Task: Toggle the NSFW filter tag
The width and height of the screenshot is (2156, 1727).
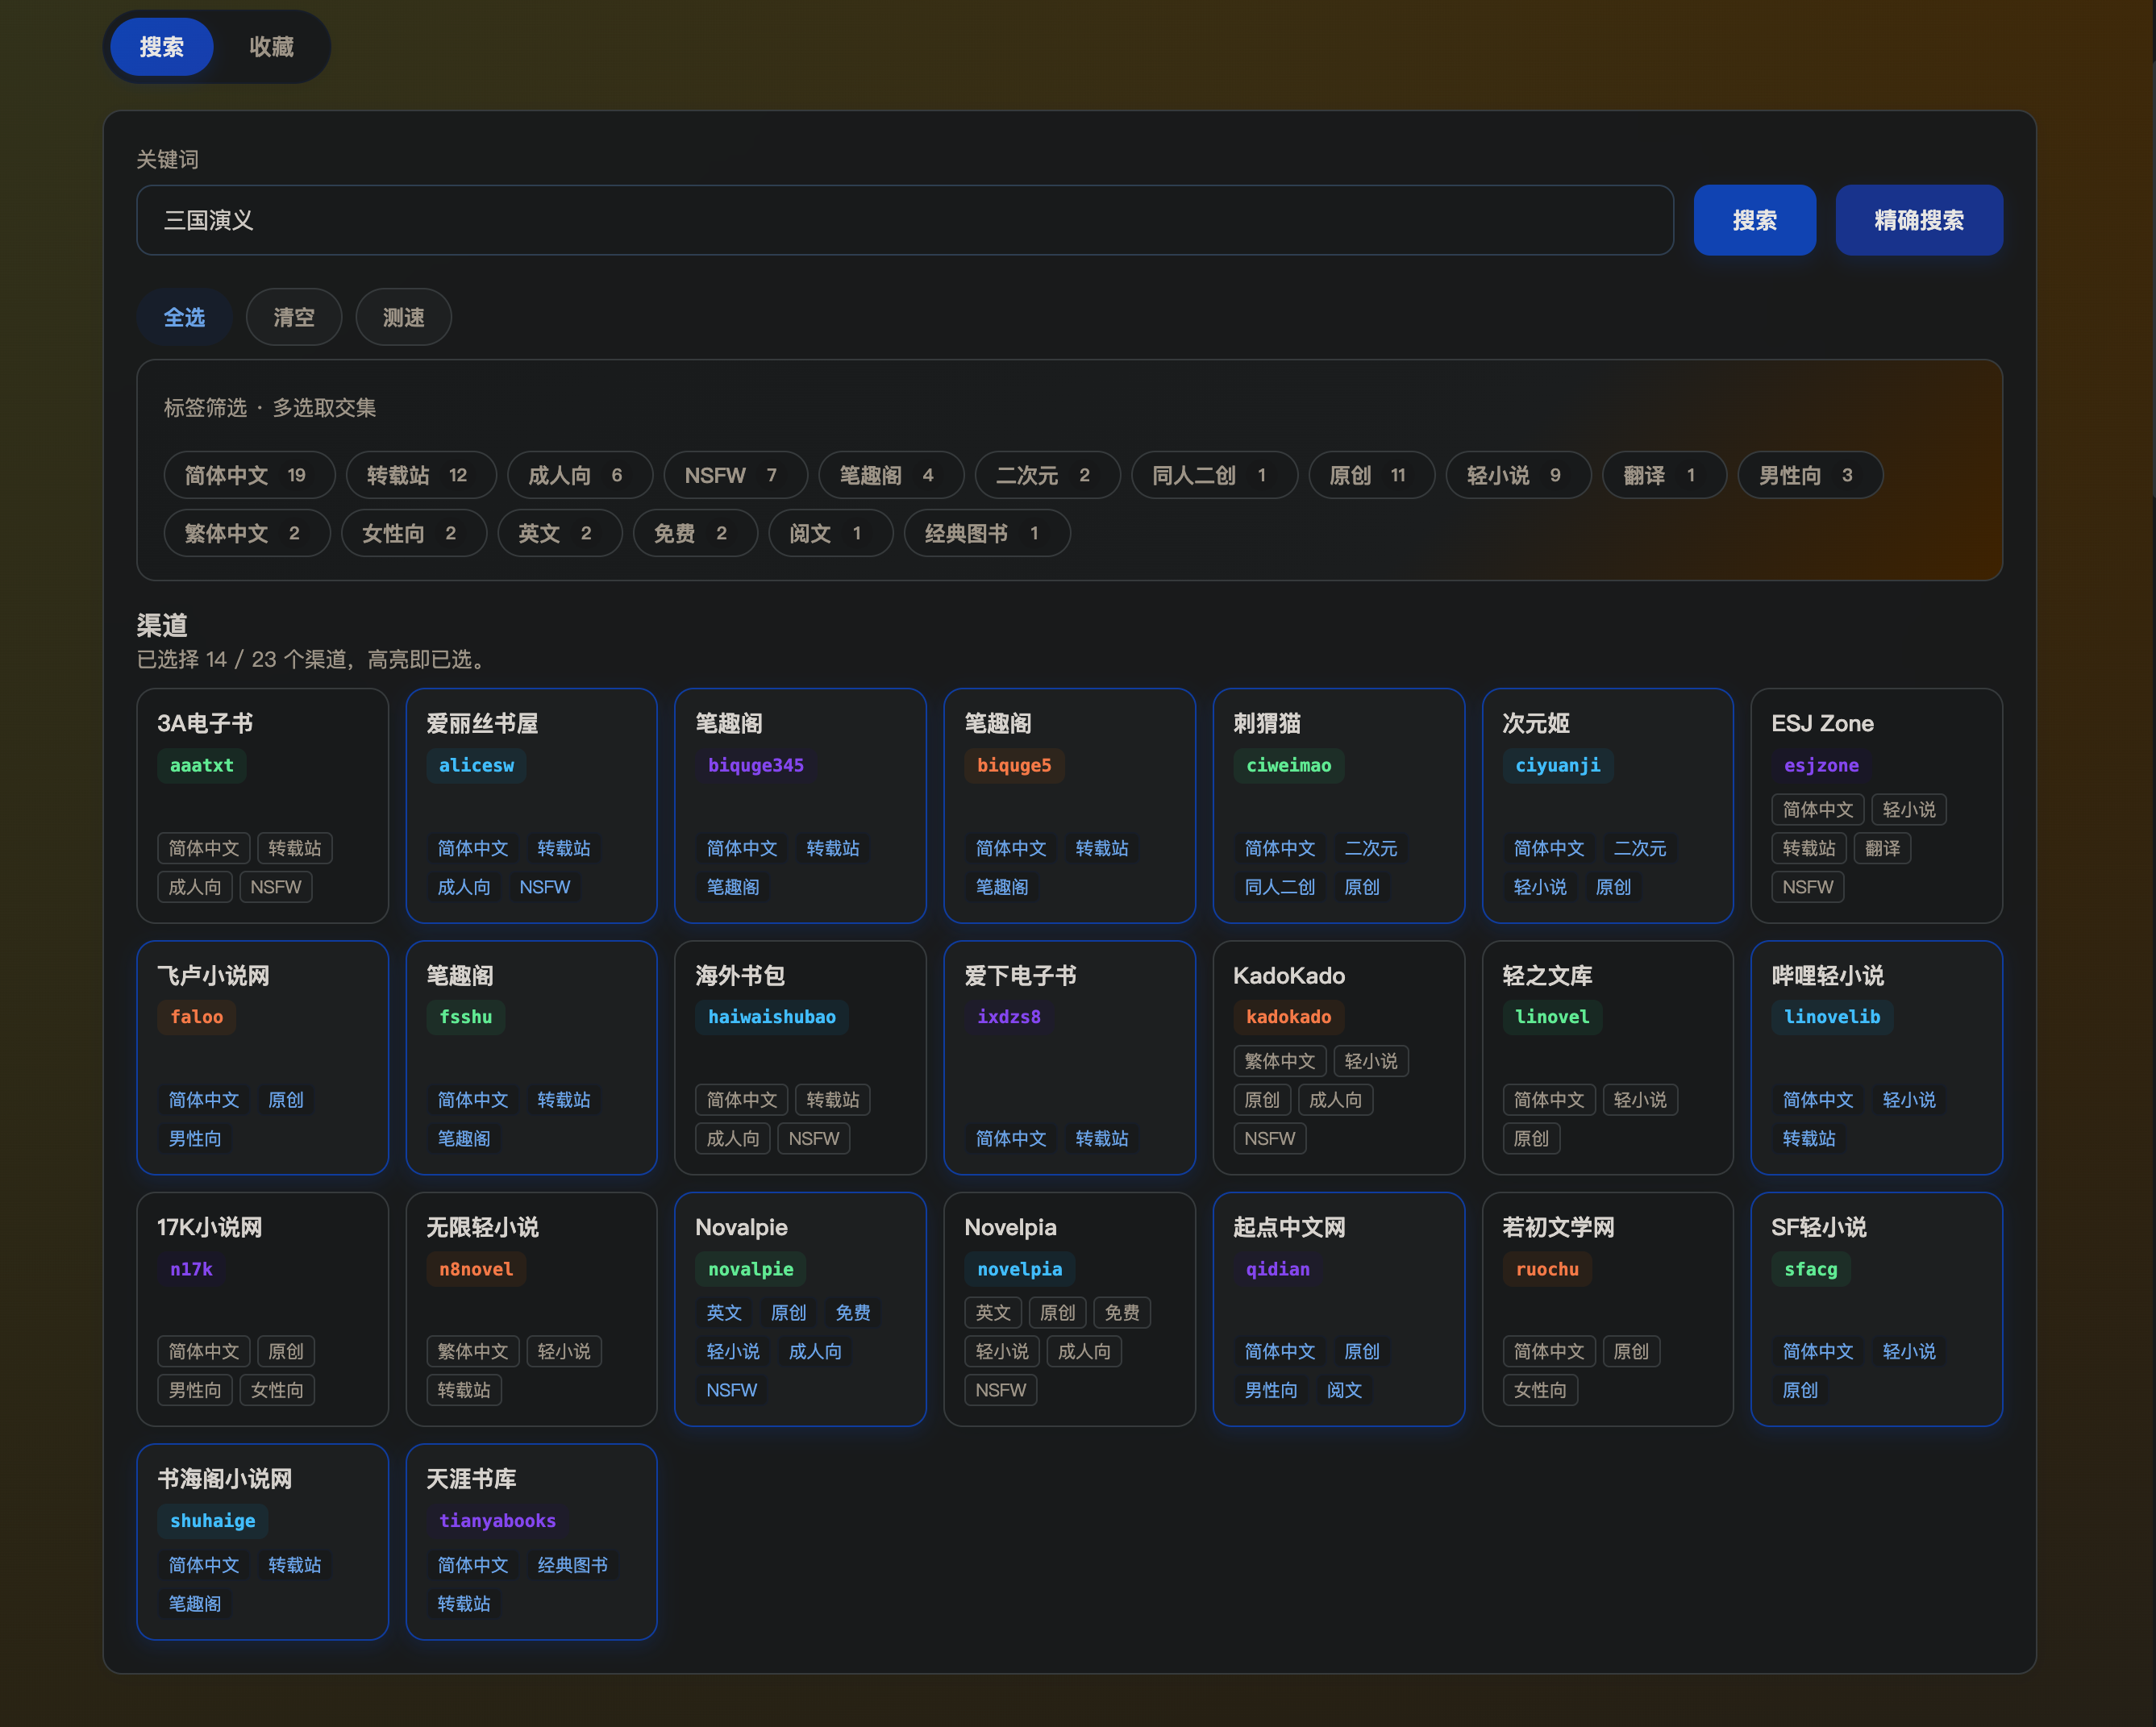Action: pos(735,475)
